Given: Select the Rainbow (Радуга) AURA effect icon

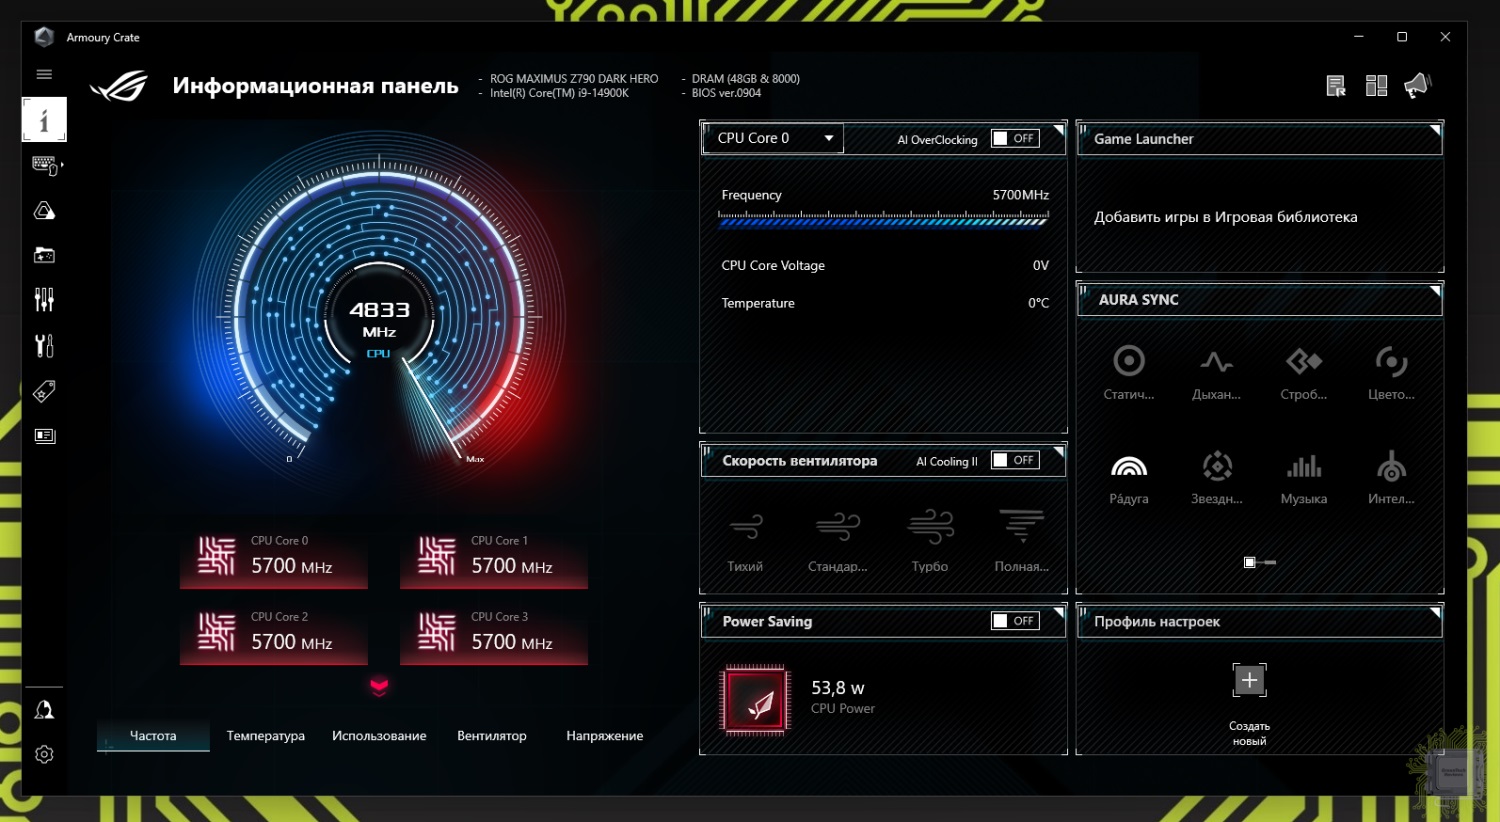Looking at the screenshot, I should pos(1128,467).
